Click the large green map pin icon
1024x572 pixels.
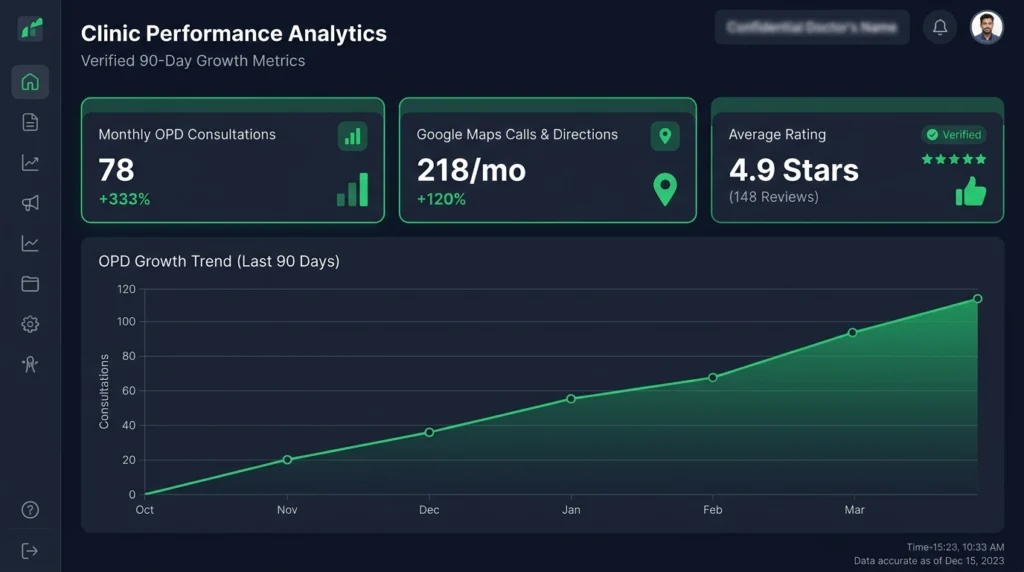[665, 189]
